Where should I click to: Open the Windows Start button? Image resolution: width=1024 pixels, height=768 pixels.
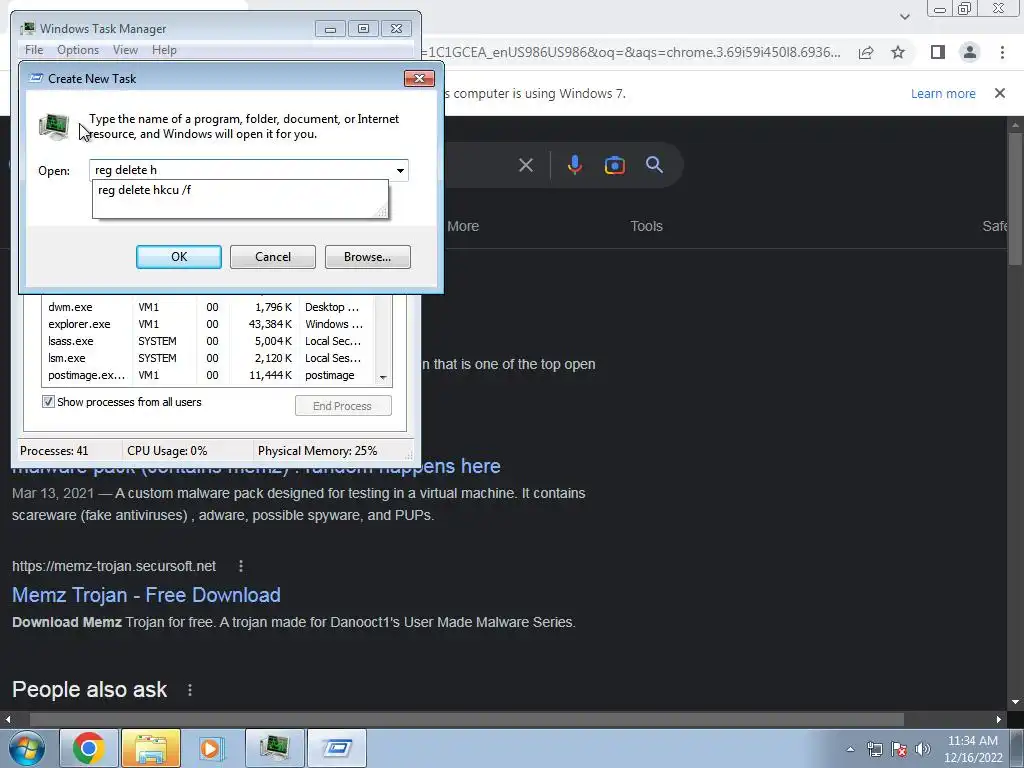coord(27,748)
